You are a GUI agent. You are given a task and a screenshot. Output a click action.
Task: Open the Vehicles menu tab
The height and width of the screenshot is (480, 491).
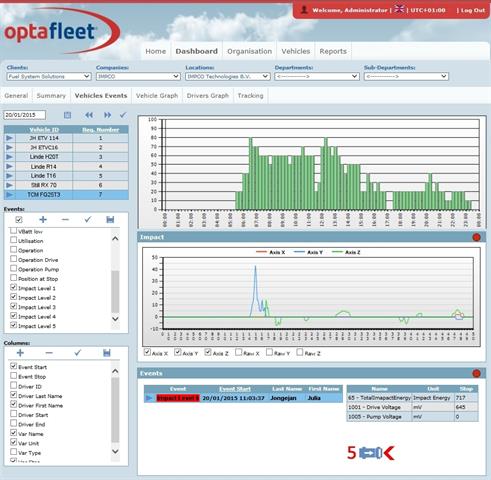pos(296,51)
